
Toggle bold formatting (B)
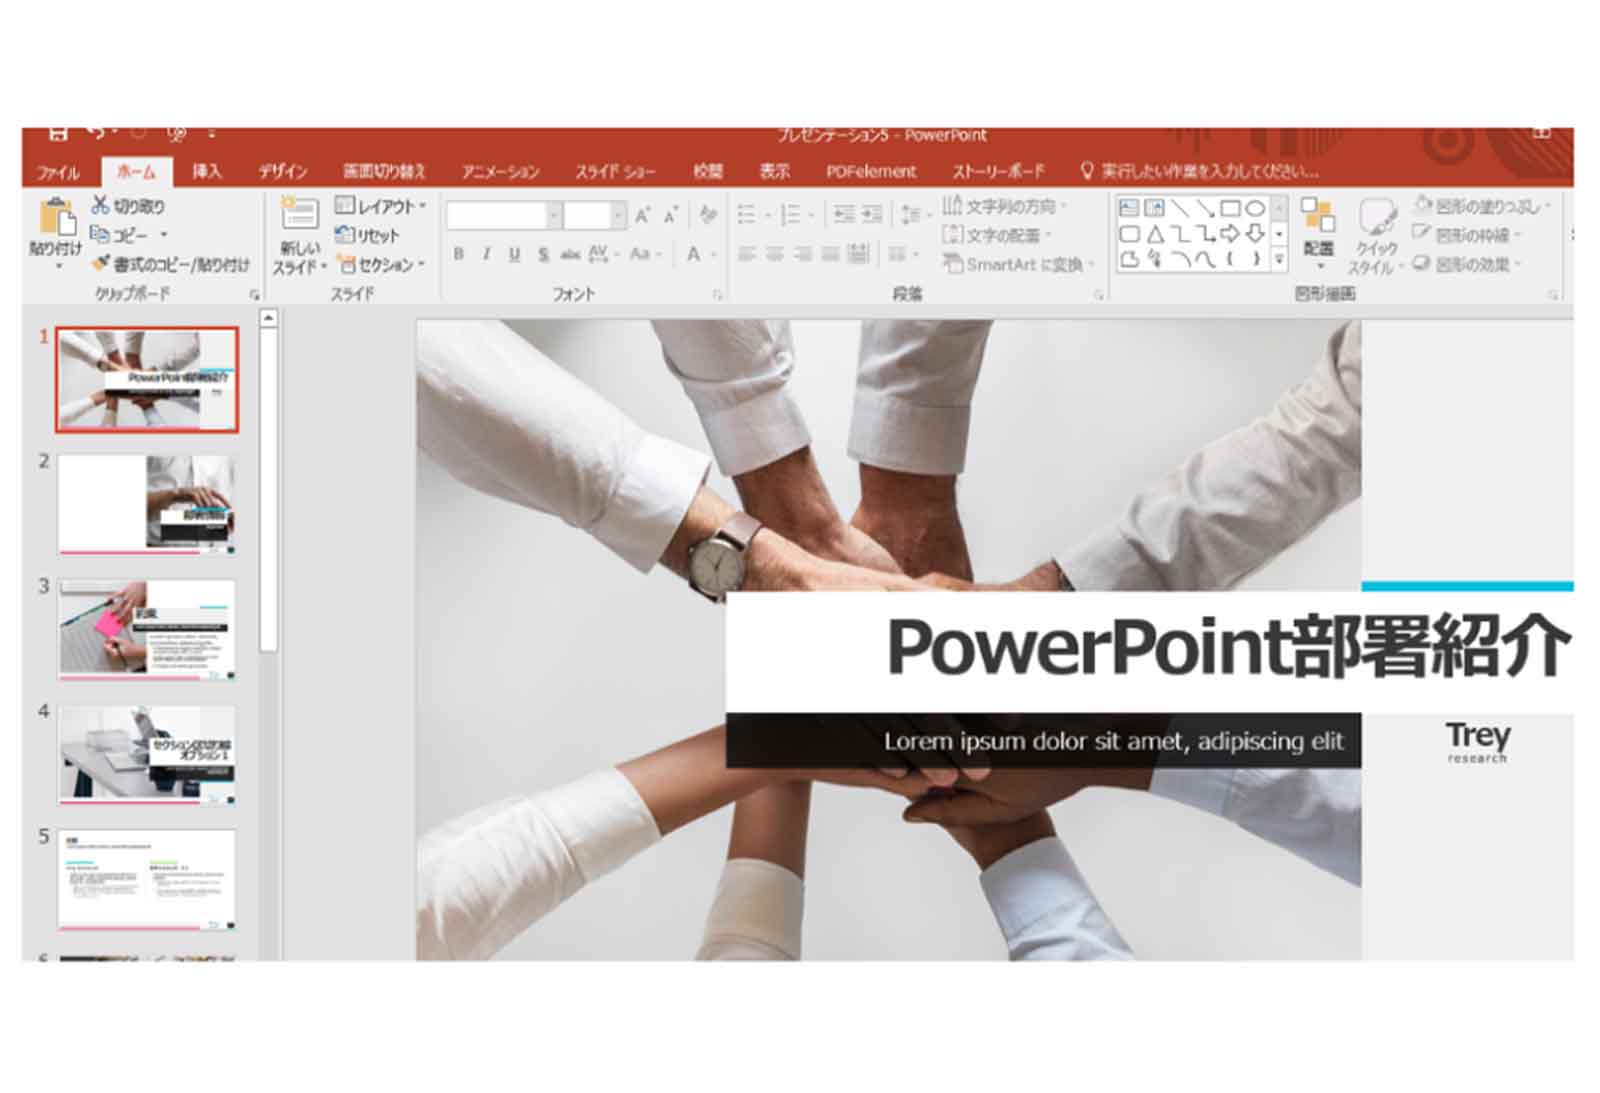458,254
